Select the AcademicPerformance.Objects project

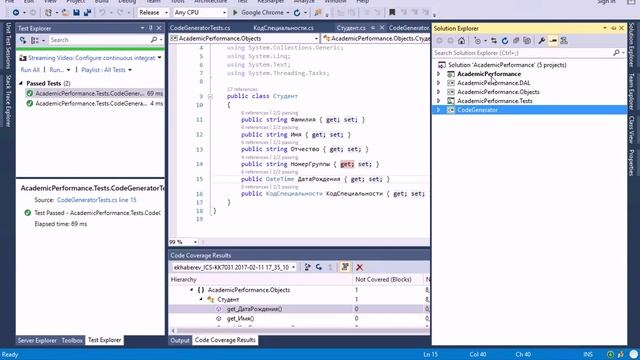498,92
